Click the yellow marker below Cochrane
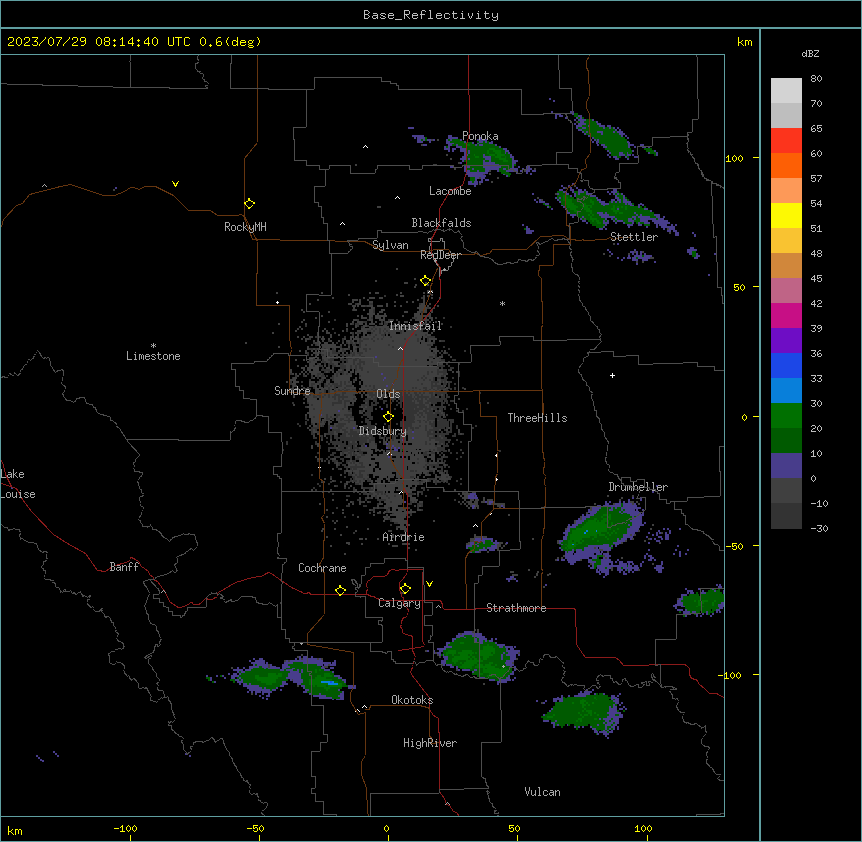Image resolution: width=862 pixels, height=842 pixels. click(340, 590)
